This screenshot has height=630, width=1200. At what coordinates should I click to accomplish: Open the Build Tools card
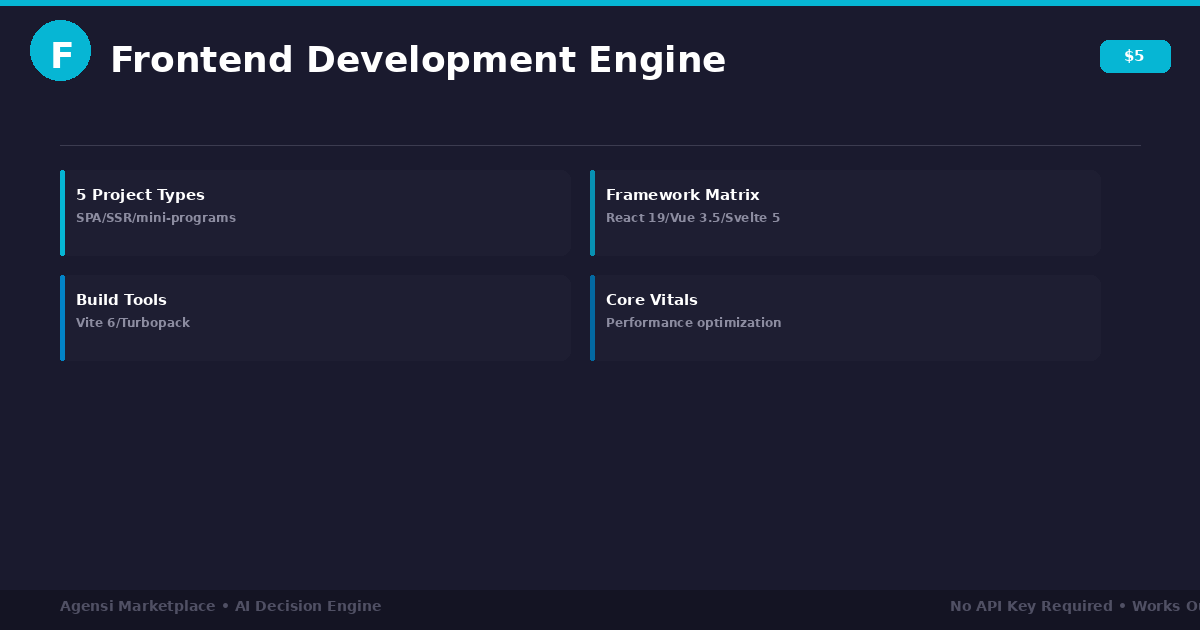(x=315, y=318)
